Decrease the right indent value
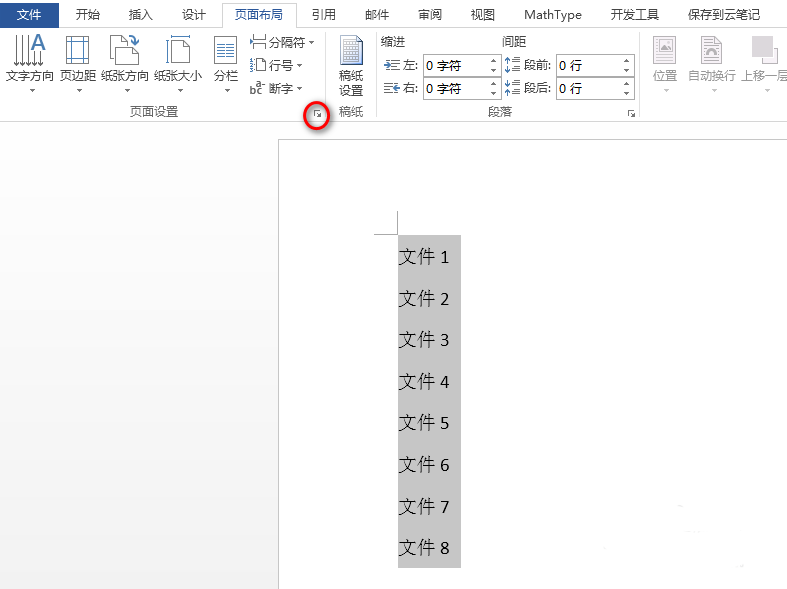This screenshot has height=589, width=787. 494,93
